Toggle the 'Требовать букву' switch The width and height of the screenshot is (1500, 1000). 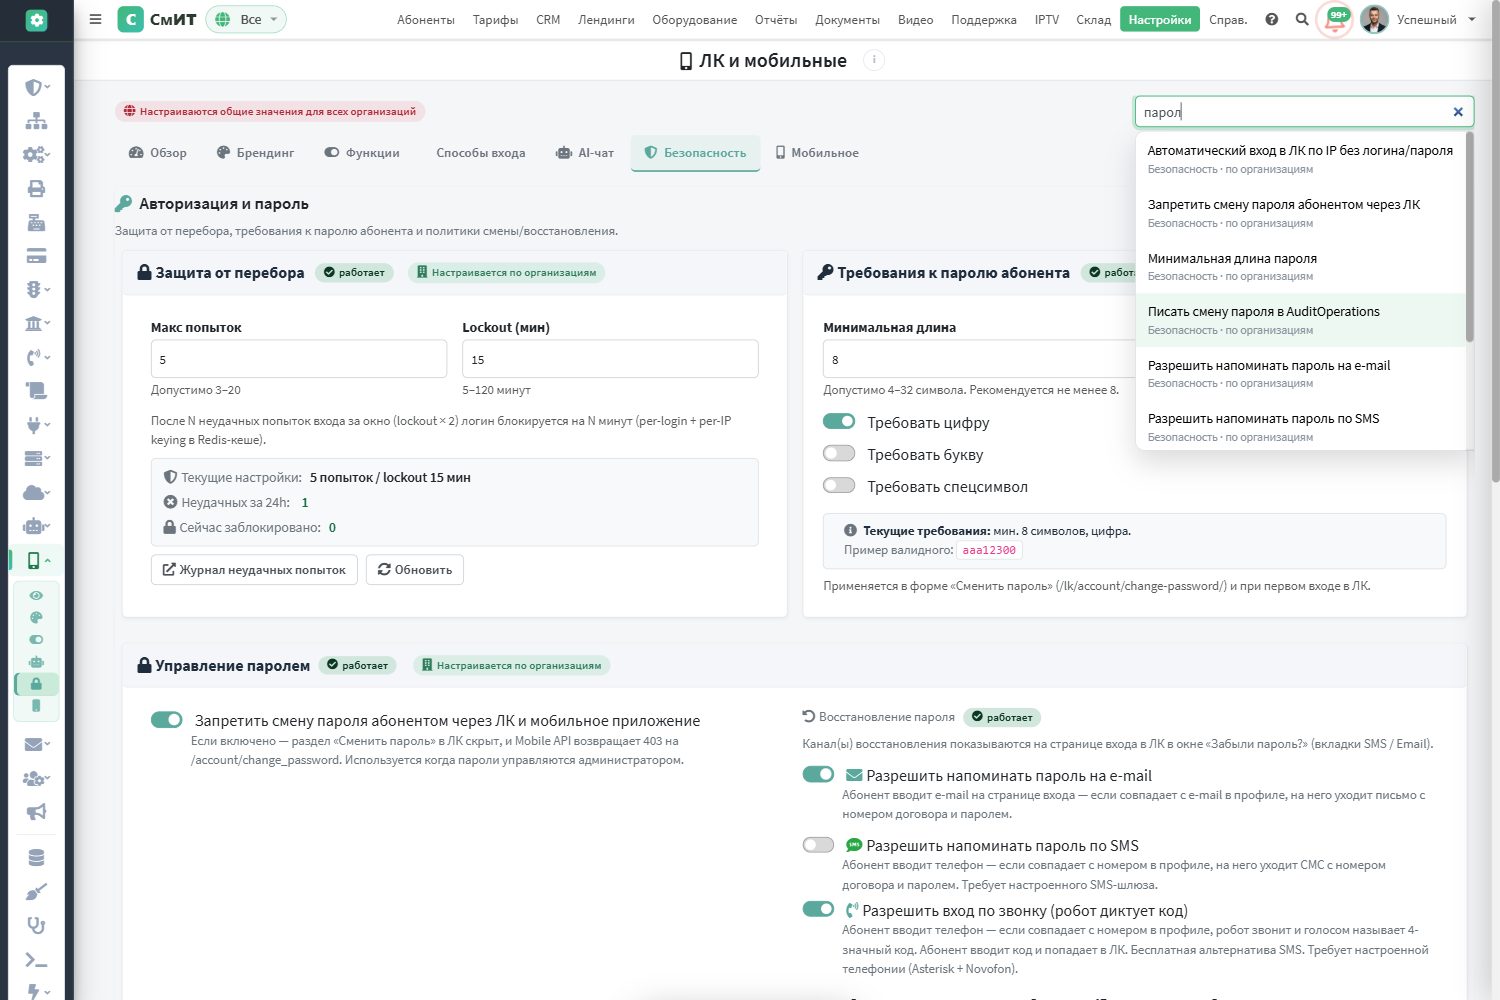[x=839, y=453]
